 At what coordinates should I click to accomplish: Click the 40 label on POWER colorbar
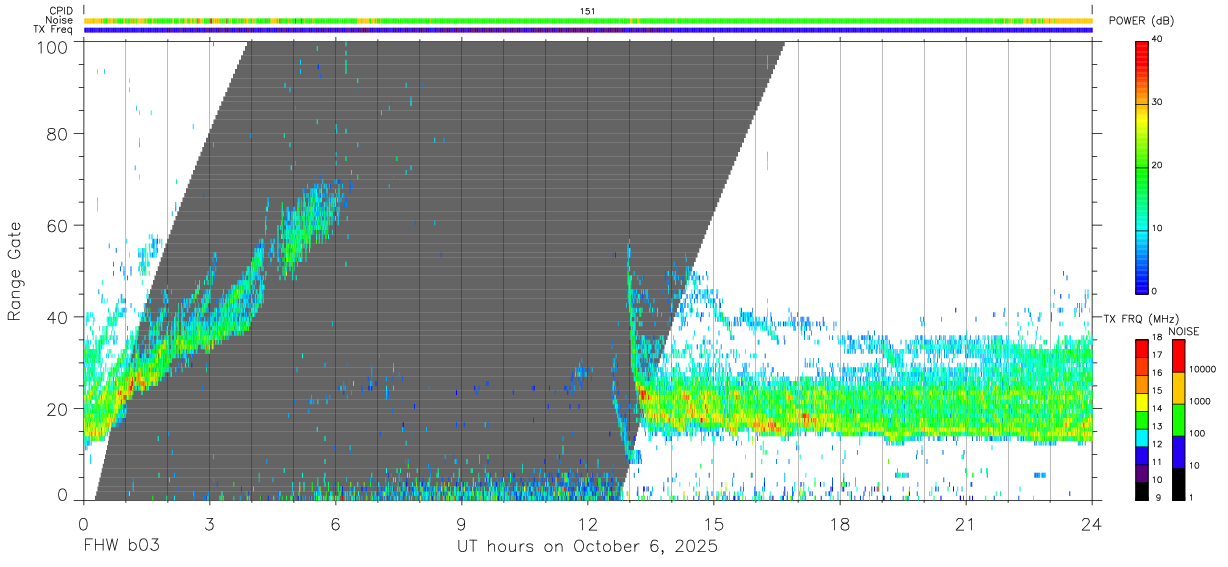1156,39
